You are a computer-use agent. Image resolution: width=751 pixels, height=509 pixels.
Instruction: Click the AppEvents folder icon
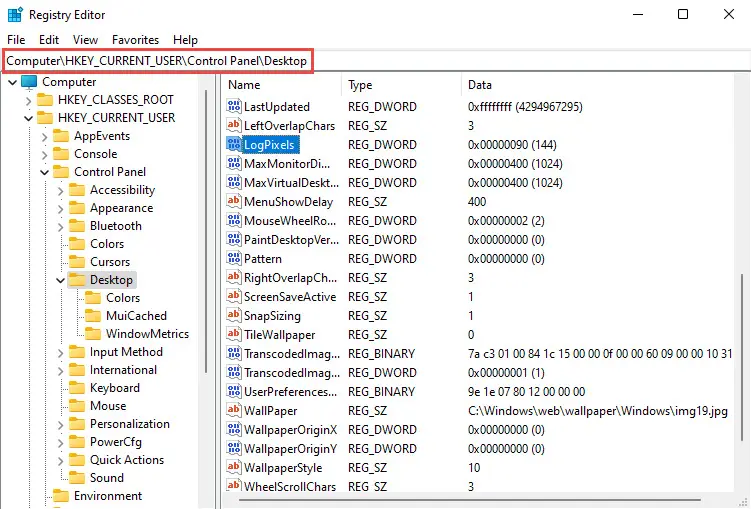[x=61, y=136]
